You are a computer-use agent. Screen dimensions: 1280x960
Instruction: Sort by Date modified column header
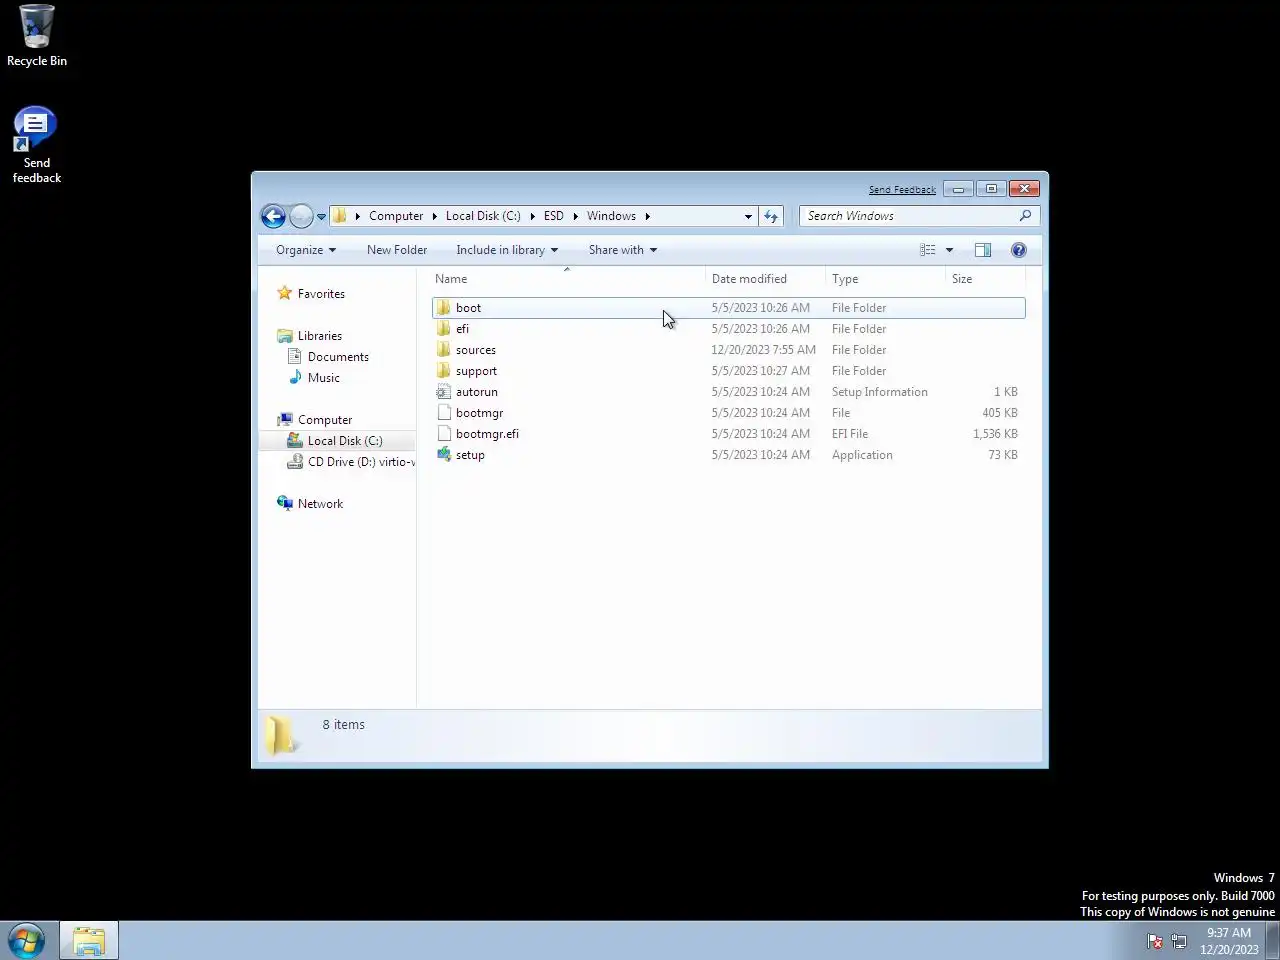[766, 279]
